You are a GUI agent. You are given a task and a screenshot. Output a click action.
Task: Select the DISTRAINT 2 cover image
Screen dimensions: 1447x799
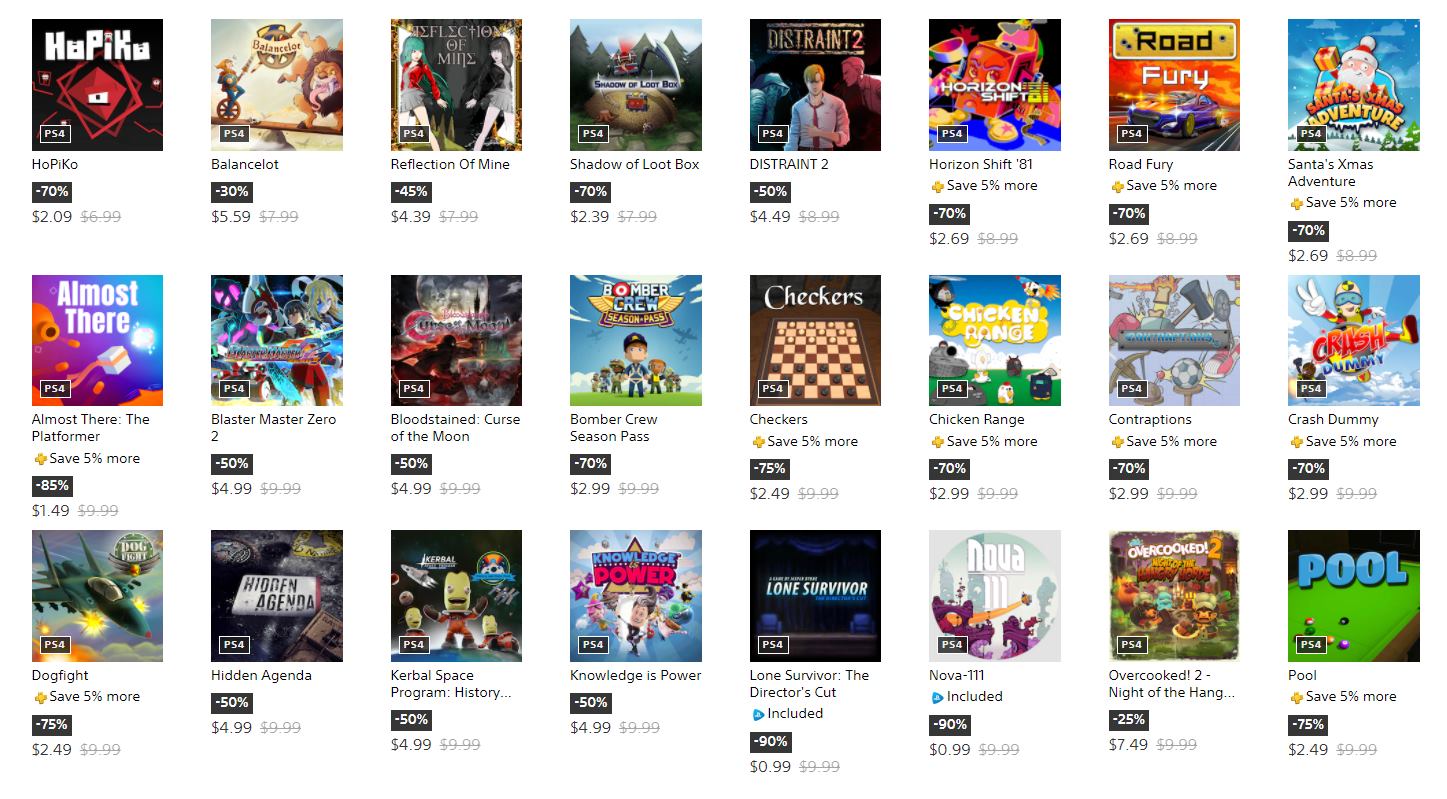click(815, 85)
